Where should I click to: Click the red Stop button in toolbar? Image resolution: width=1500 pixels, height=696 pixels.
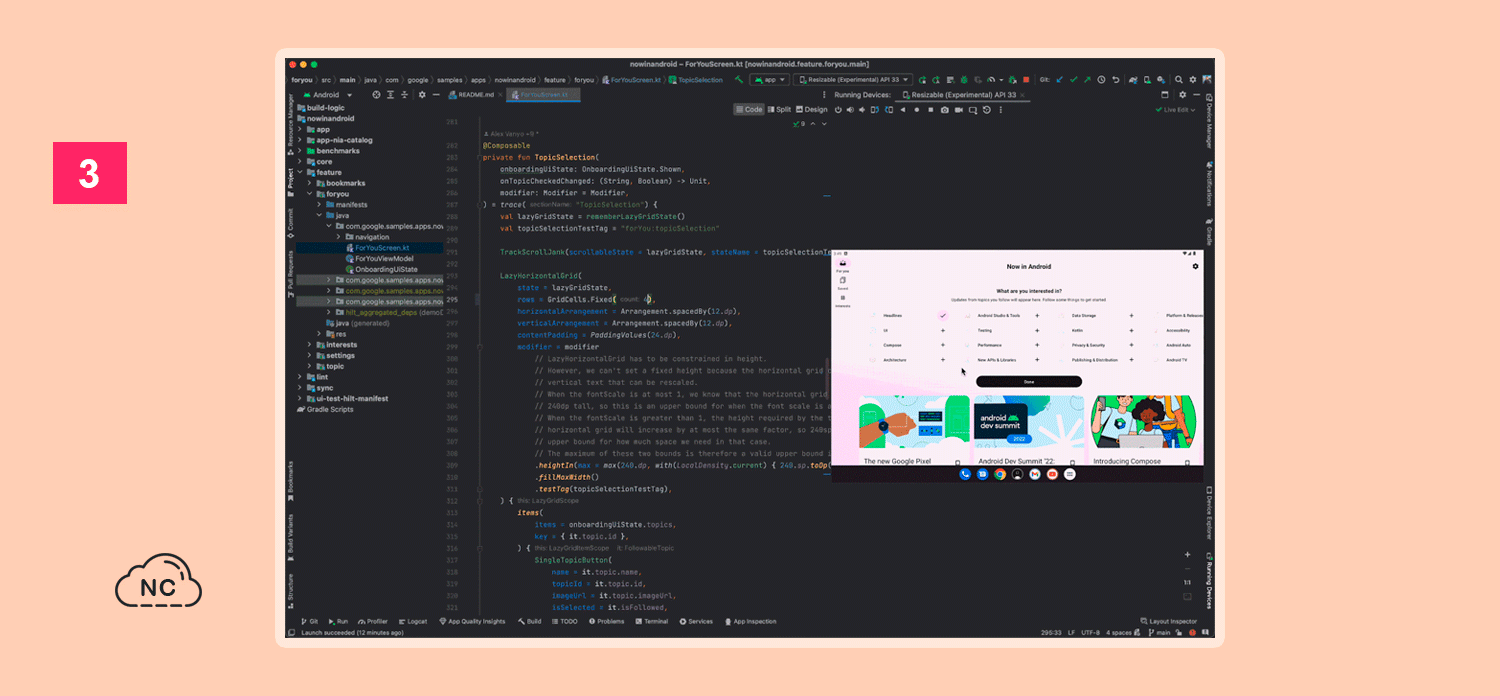(1026, 79)
